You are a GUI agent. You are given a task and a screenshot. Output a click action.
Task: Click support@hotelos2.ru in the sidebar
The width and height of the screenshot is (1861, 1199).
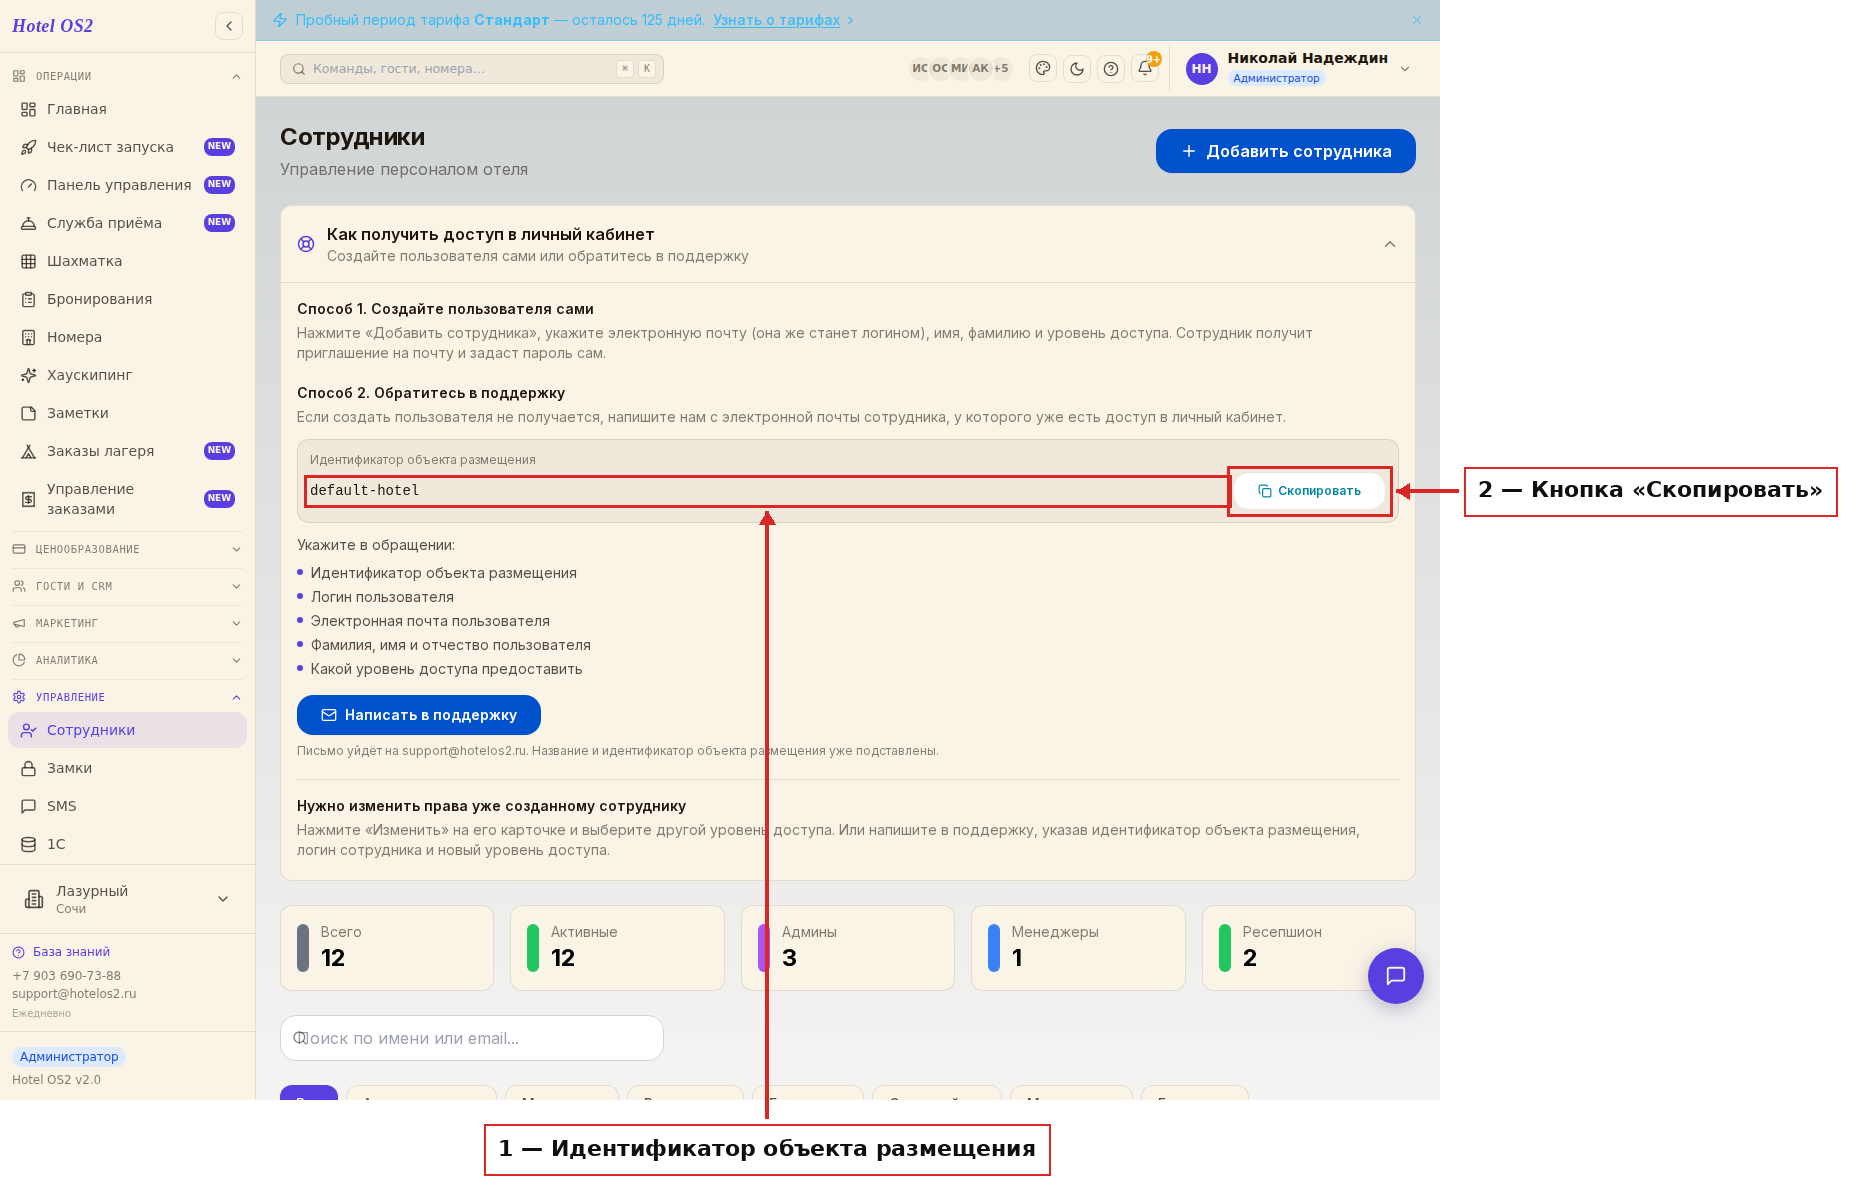coord(74,994)
